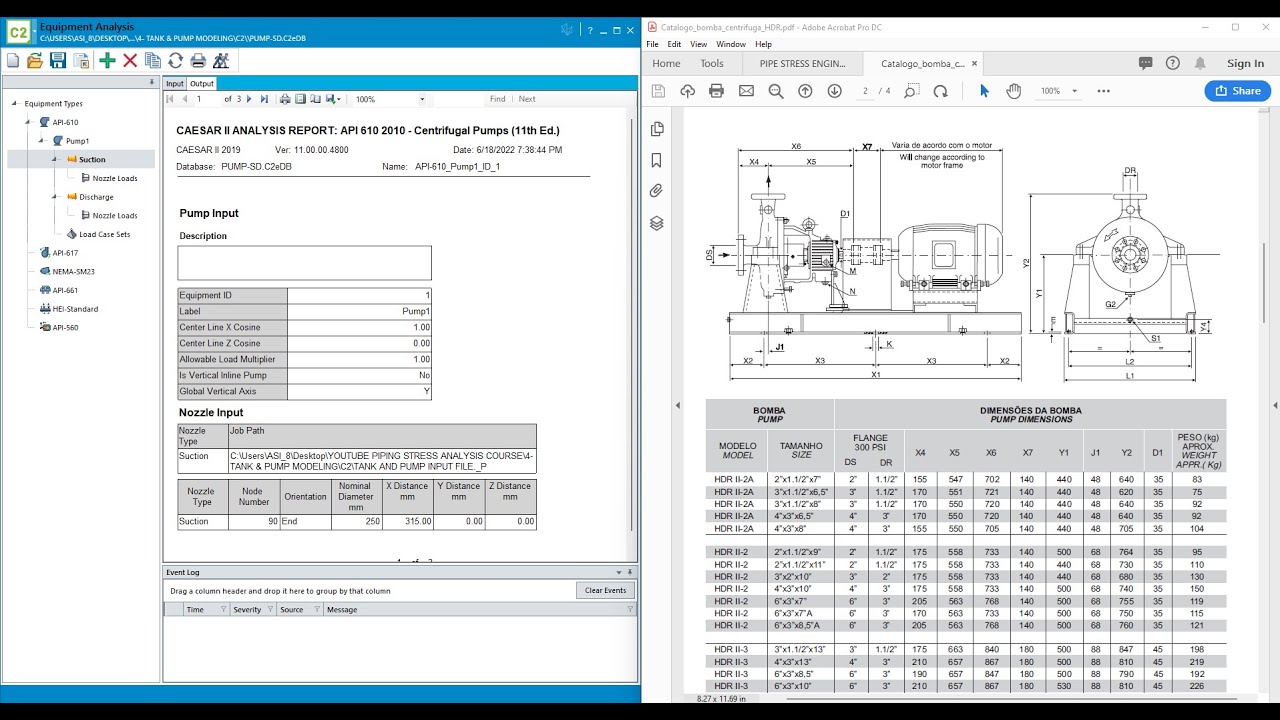Open the Source column filter in Event Log
1280x720 pixels.
318,609
